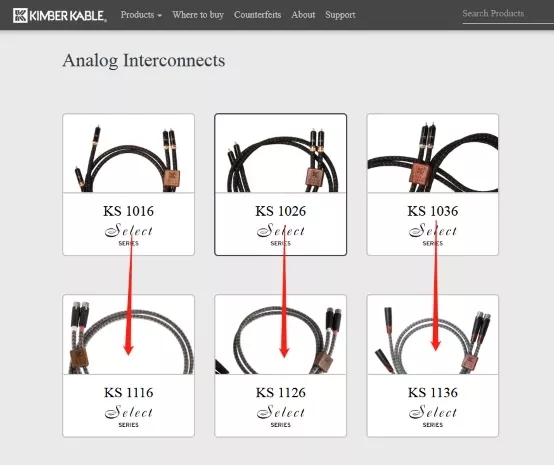Click Select Series logo under KS 1036

point(433,234)
